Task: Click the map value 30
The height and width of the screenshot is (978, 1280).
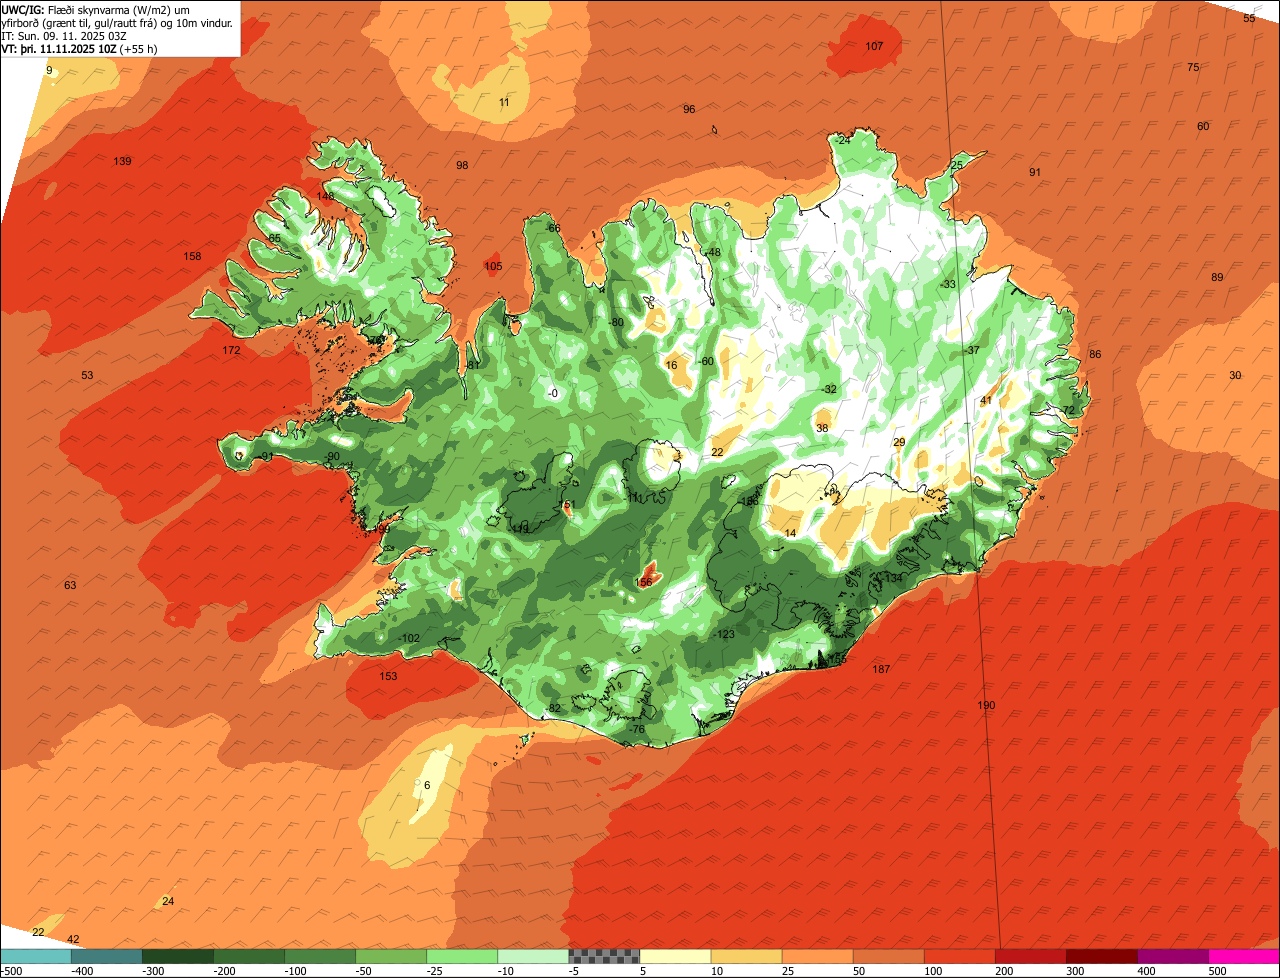Action: coord(1235,375)
